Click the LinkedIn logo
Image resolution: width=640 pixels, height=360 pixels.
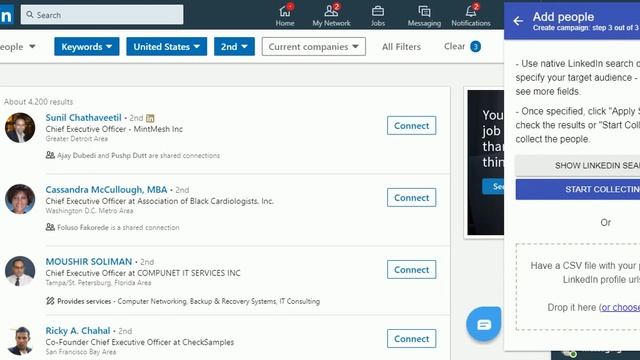[6, 15]
